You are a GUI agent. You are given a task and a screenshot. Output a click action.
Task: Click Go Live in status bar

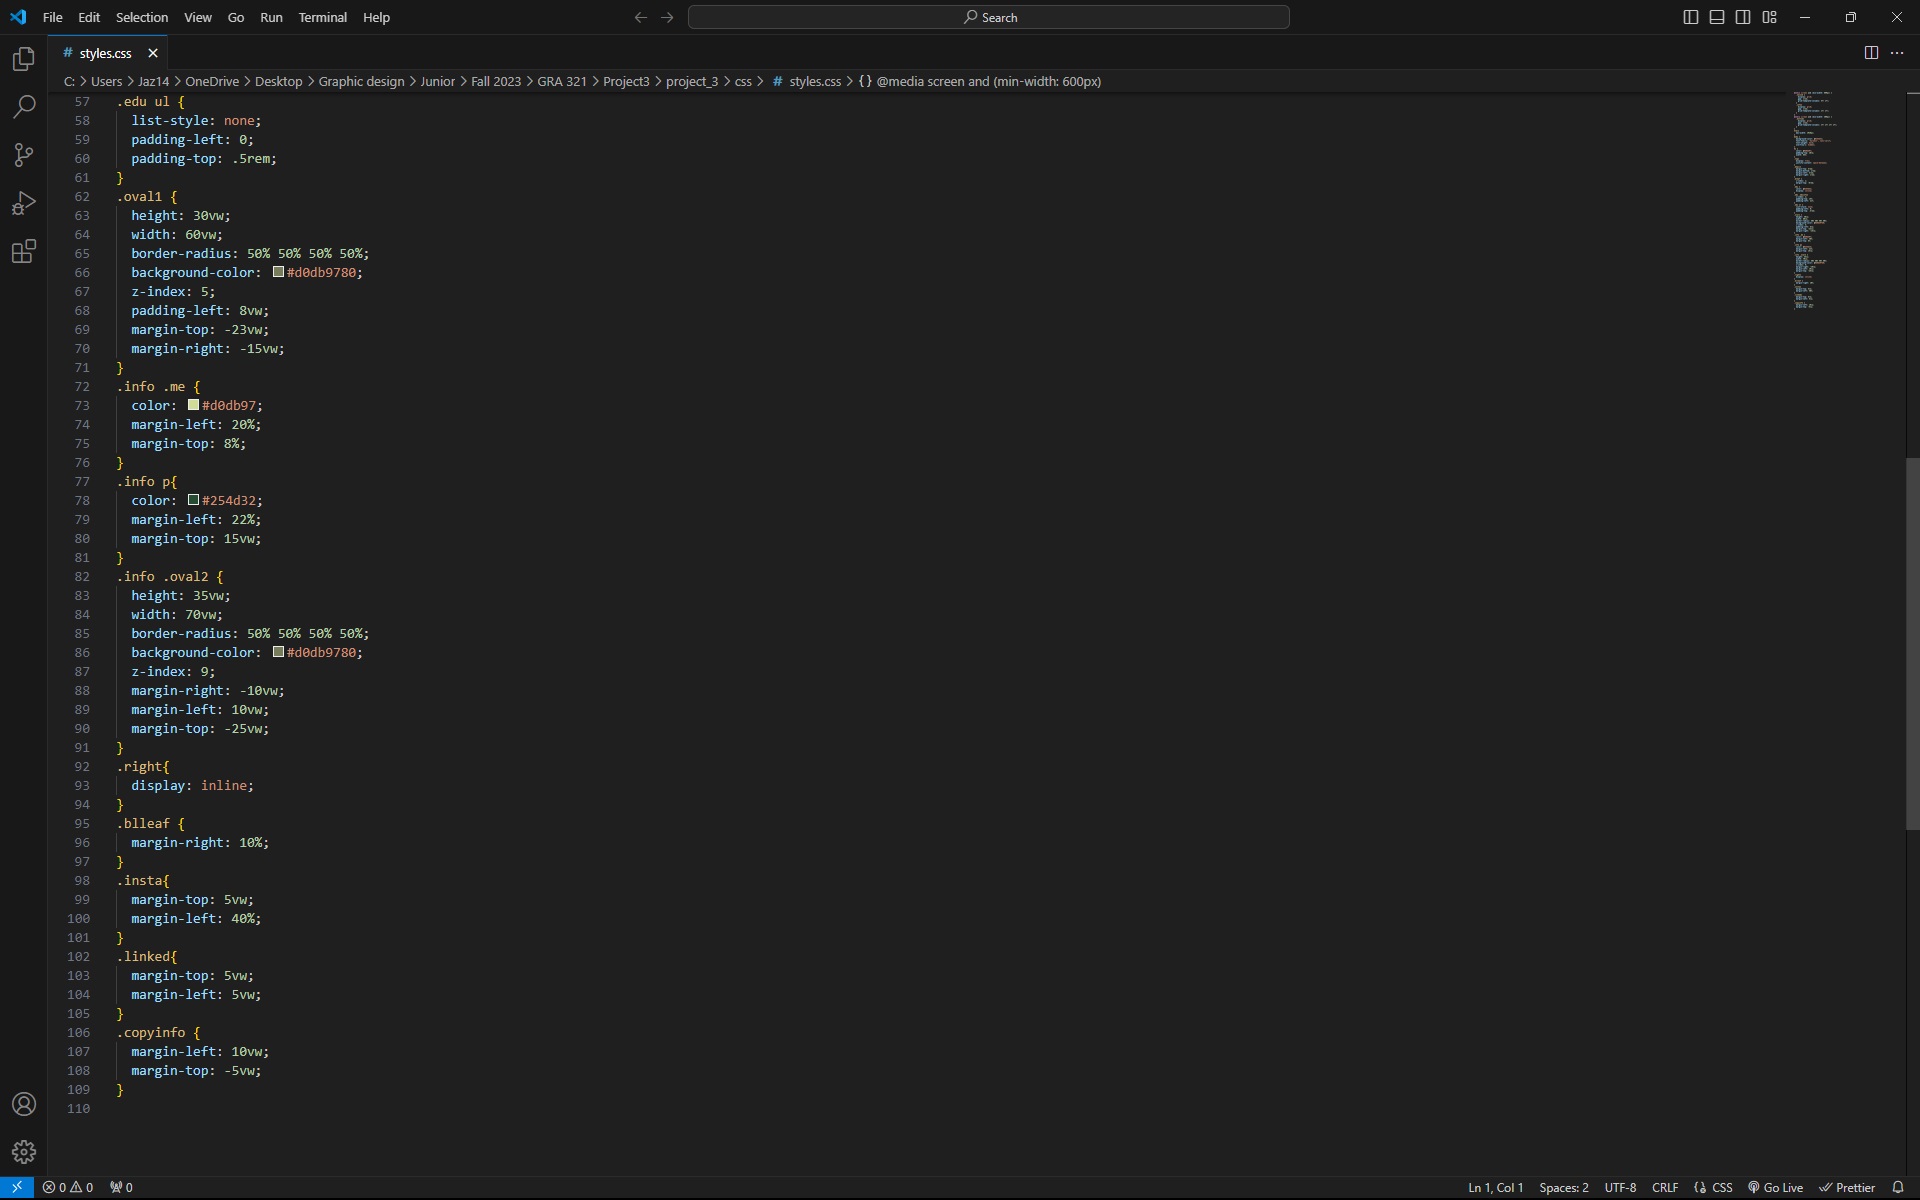click(1775, 1187)
